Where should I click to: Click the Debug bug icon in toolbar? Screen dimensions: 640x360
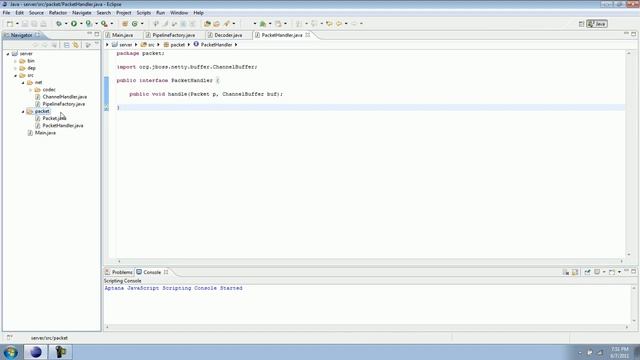[59, 24]
